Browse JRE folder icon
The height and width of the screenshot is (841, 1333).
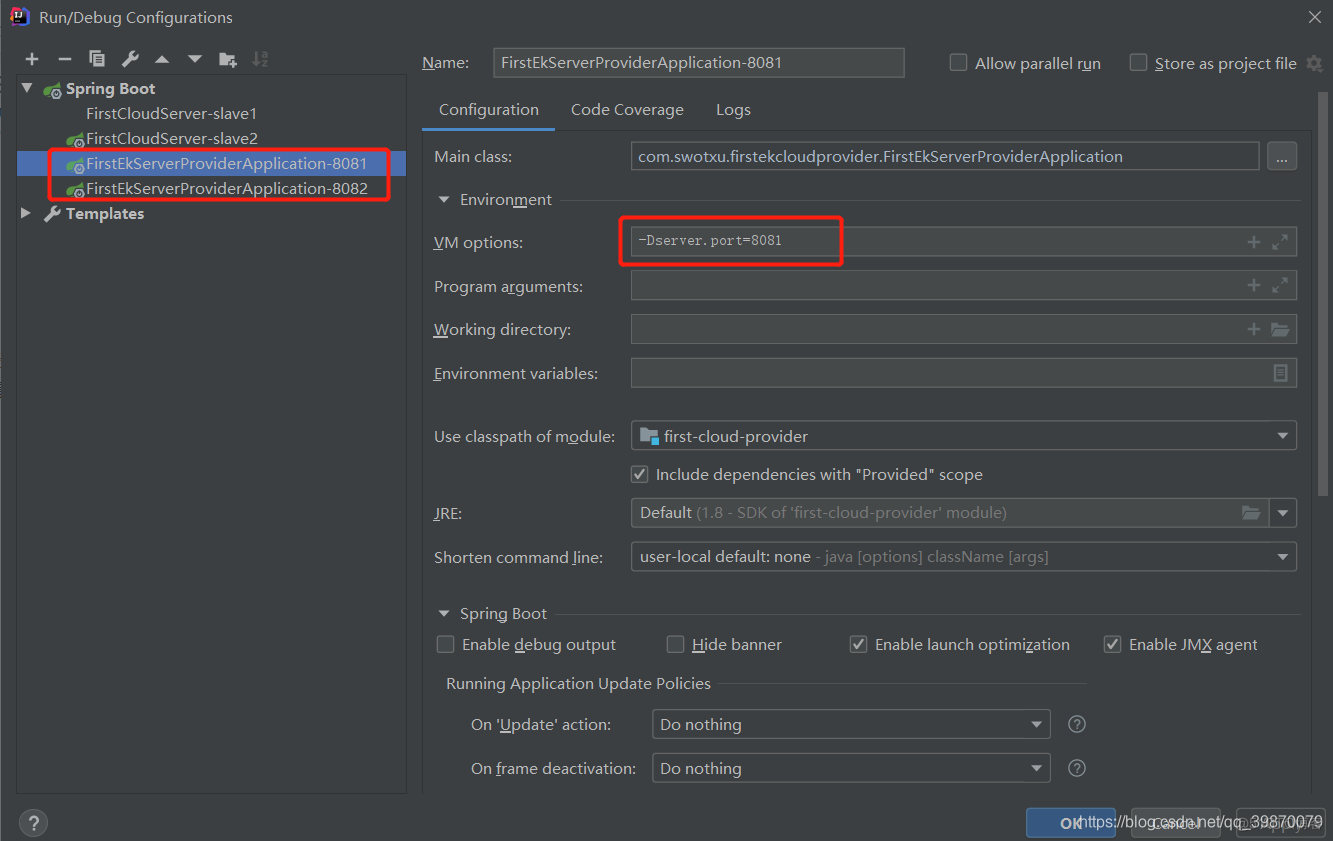pos(1251,512)
